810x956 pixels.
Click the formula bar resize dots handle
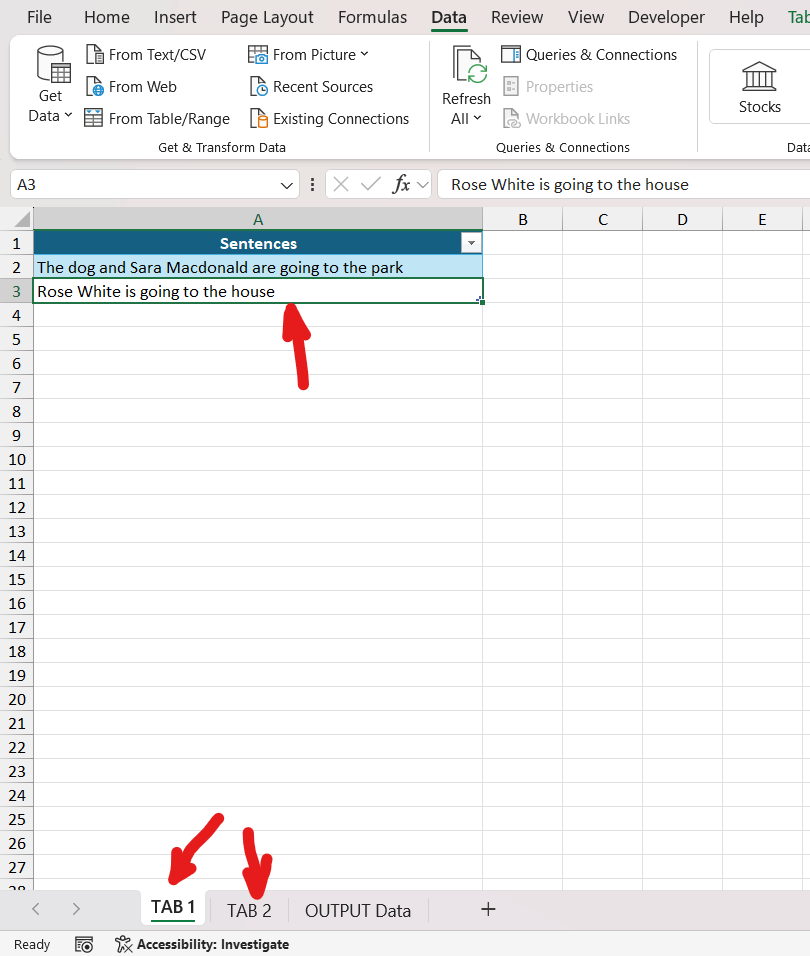click(313, 184)
